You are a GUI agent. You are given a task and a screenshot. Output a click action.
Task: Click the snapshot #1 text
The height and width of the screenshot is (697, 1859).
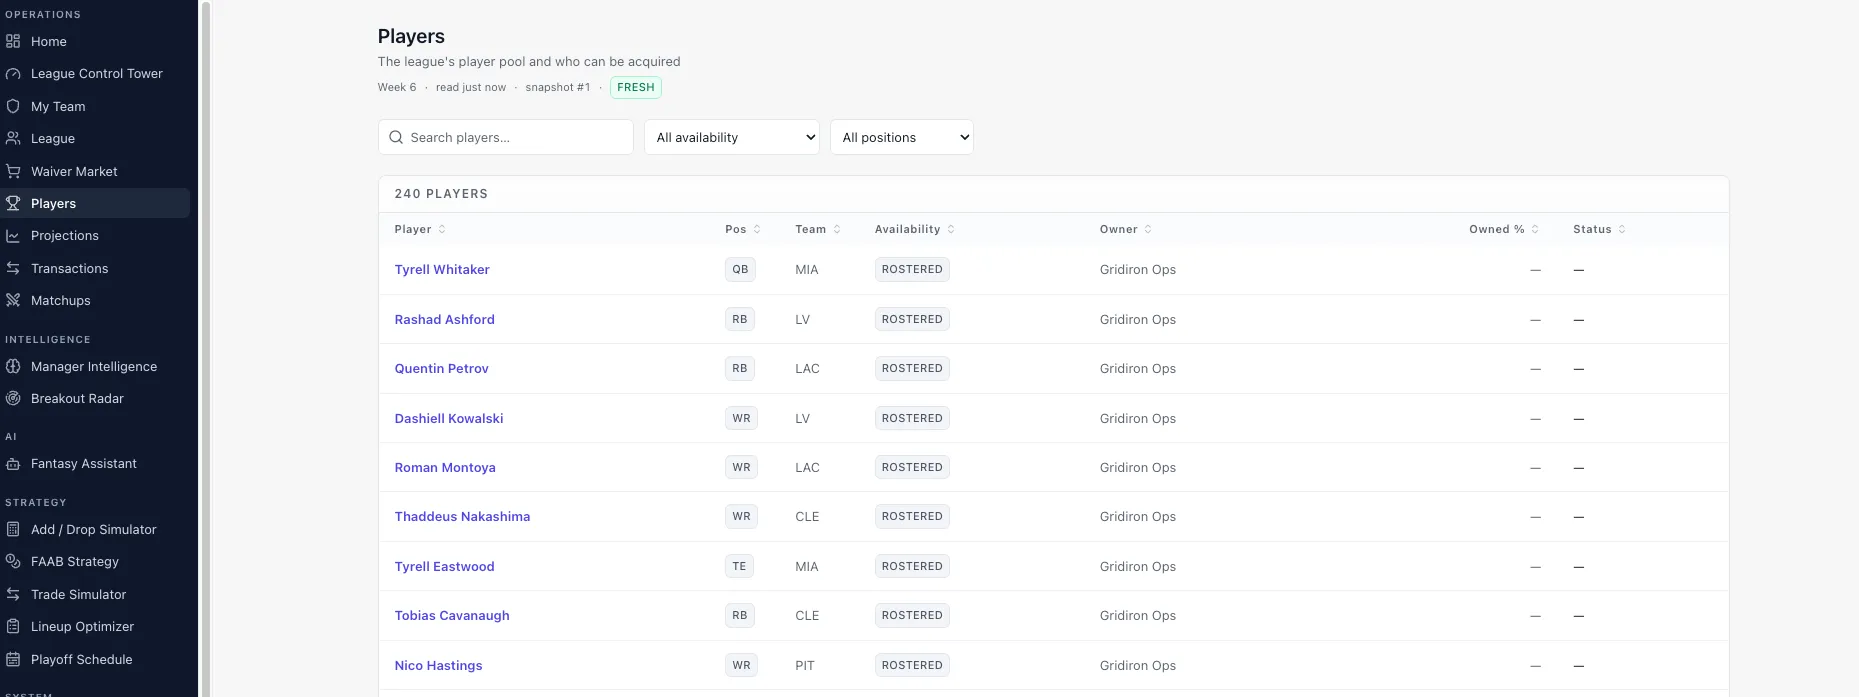[x=558, y=87]
